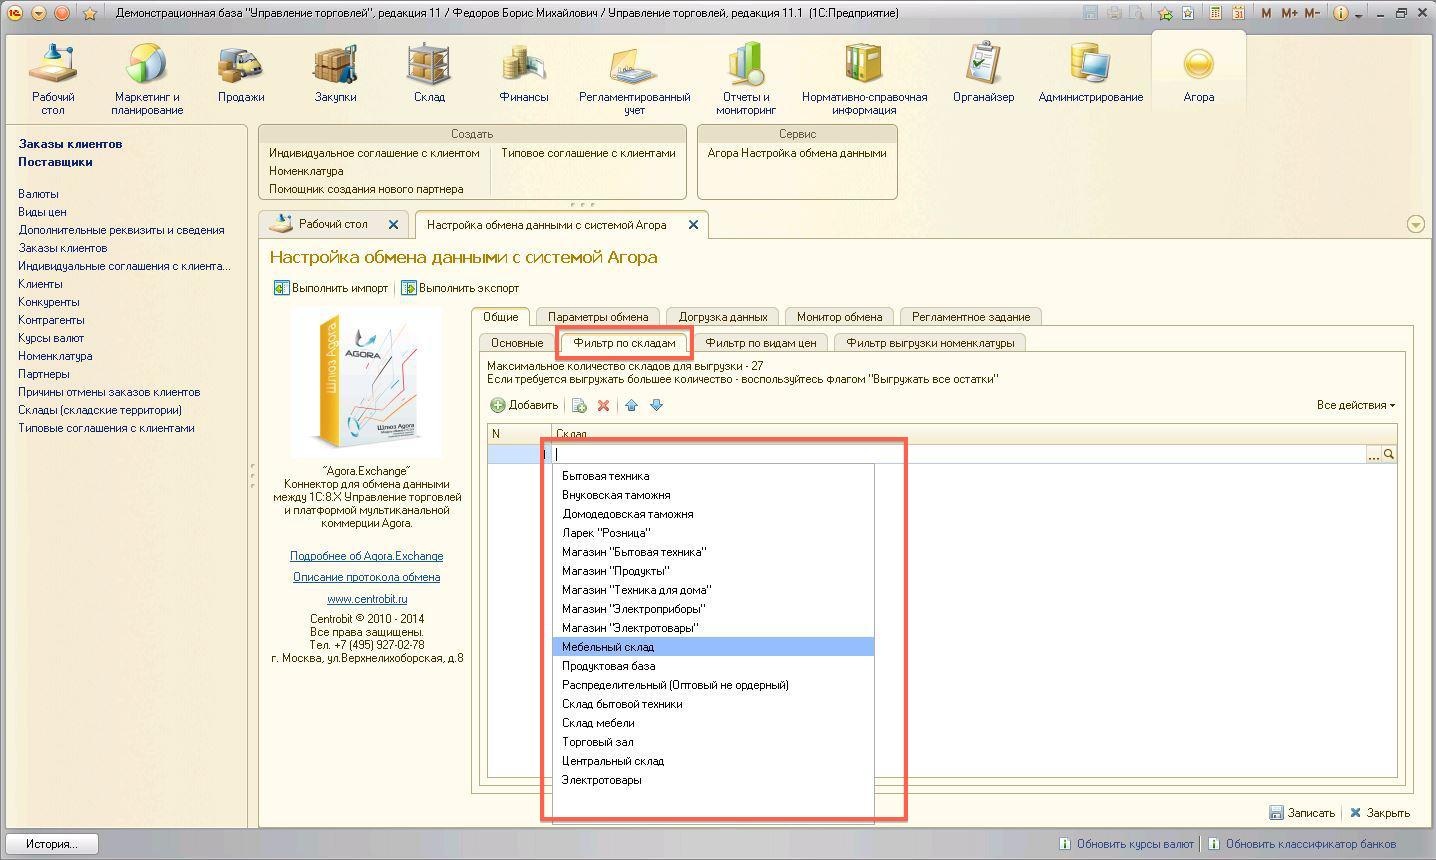This screenshot has height=860, width=1436.
Task: Open Все действия dropdown menu
Action: pos(1355,405)
